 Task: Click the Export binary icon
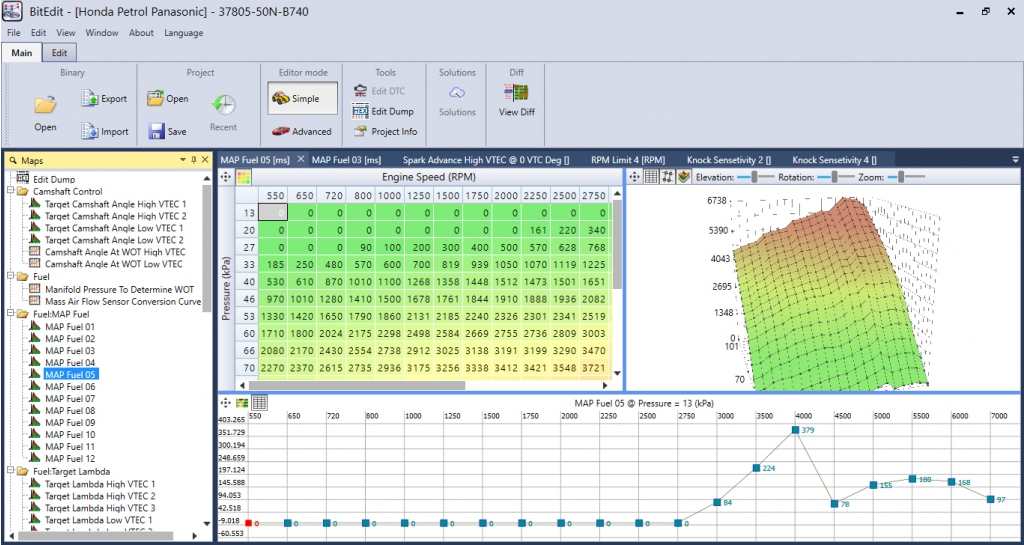point(89,99)
